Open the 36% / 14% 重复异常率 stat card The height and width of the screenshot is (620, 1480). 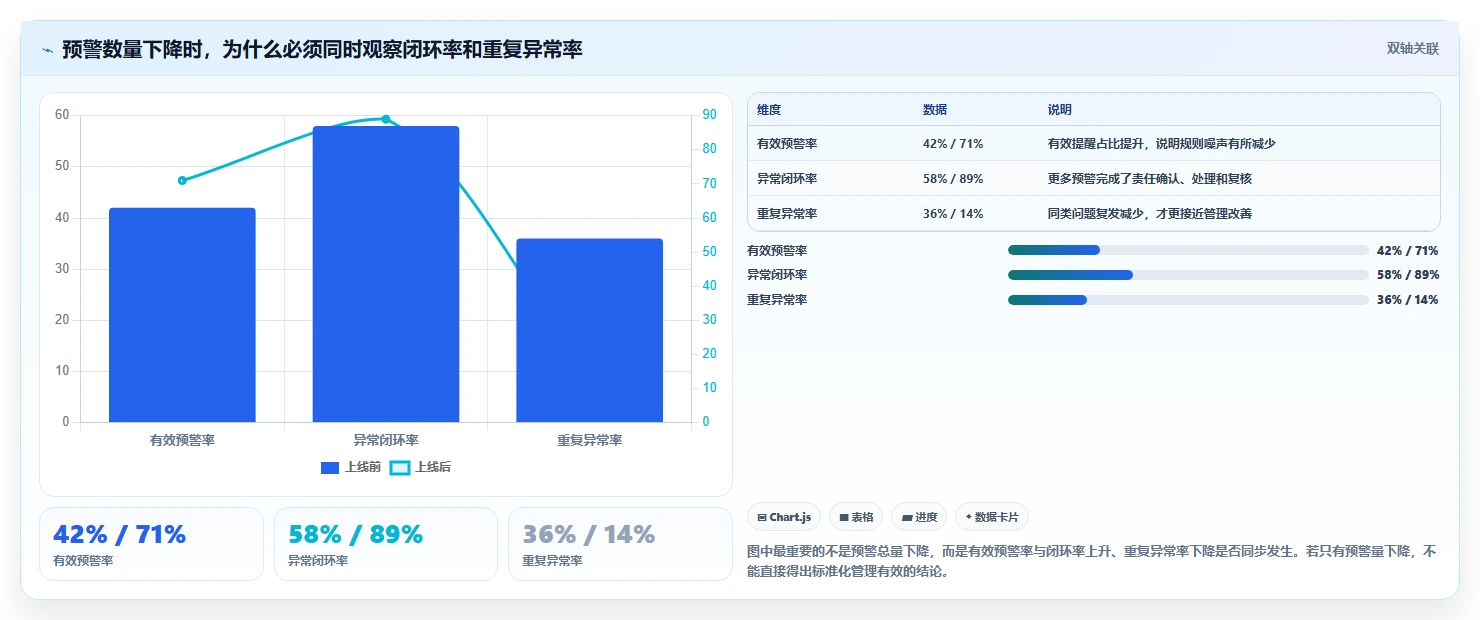tap(620, 544)
